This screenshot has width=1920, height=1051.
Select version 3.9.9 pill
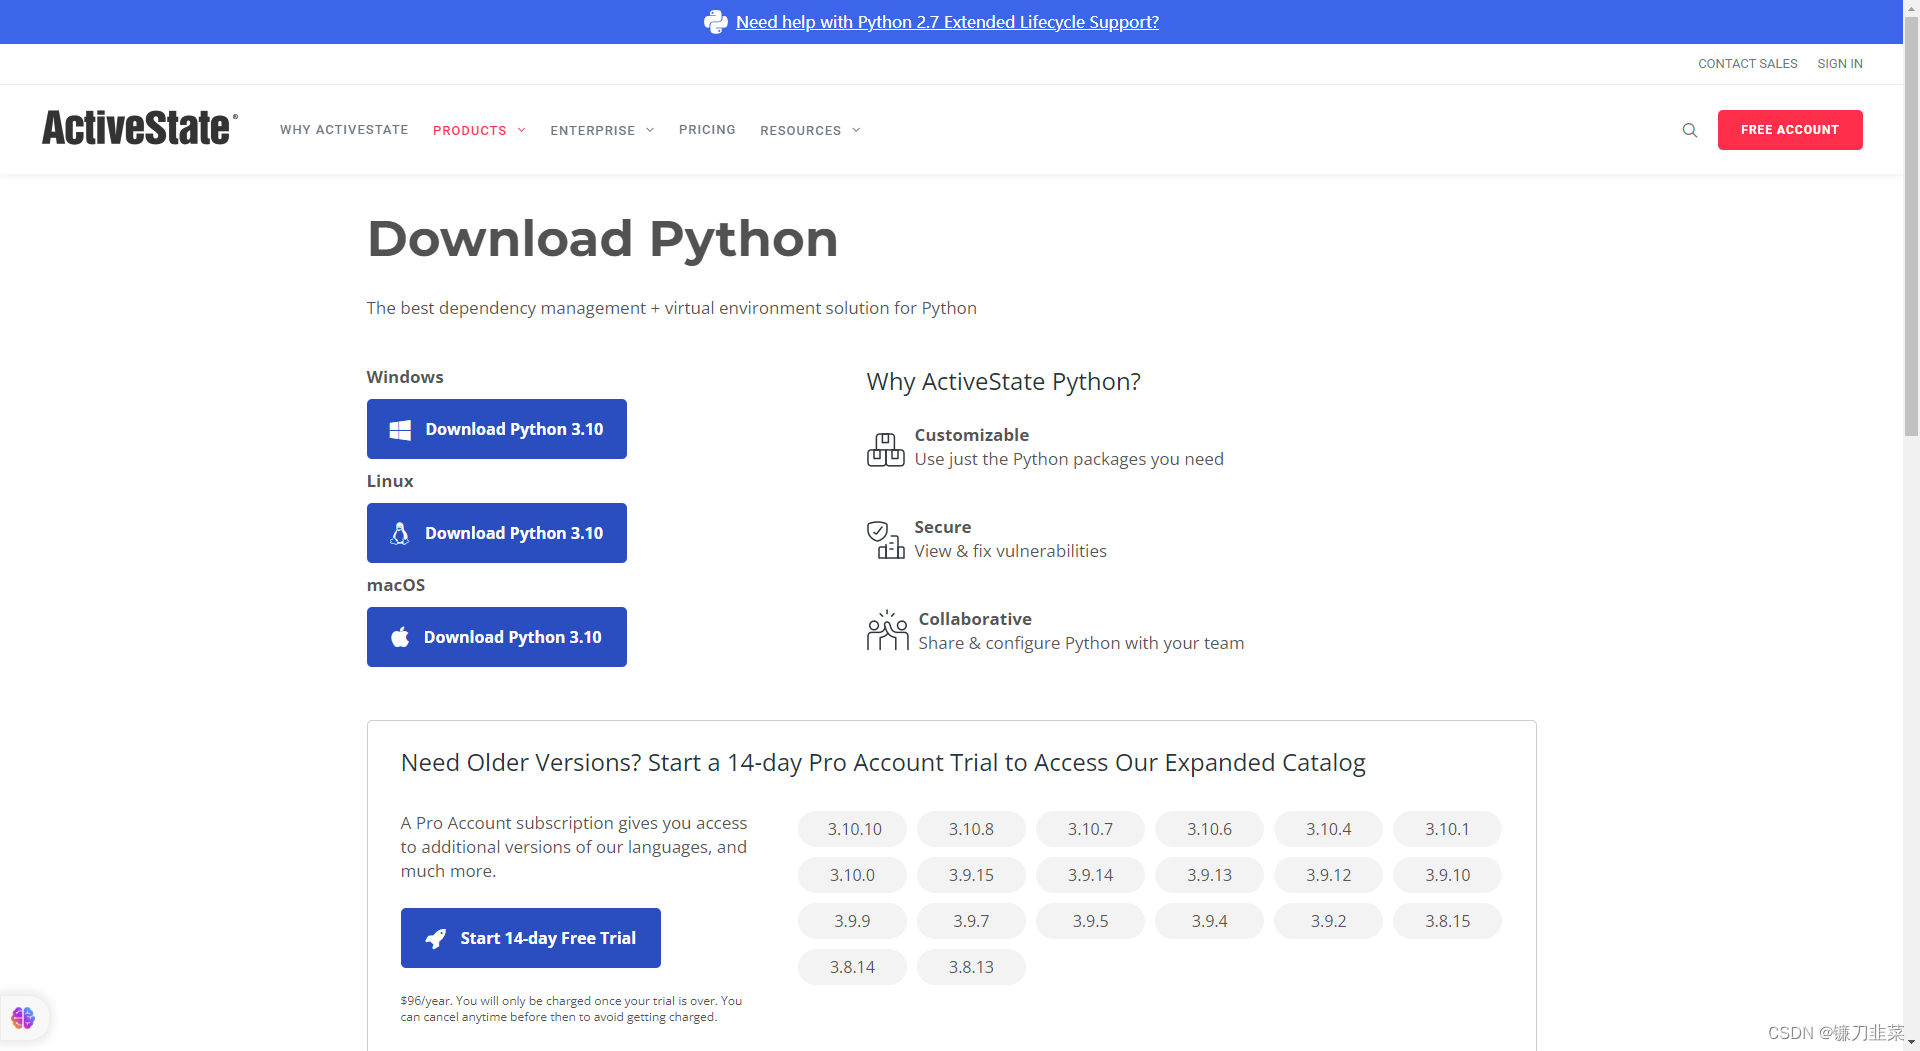point(852,921)
